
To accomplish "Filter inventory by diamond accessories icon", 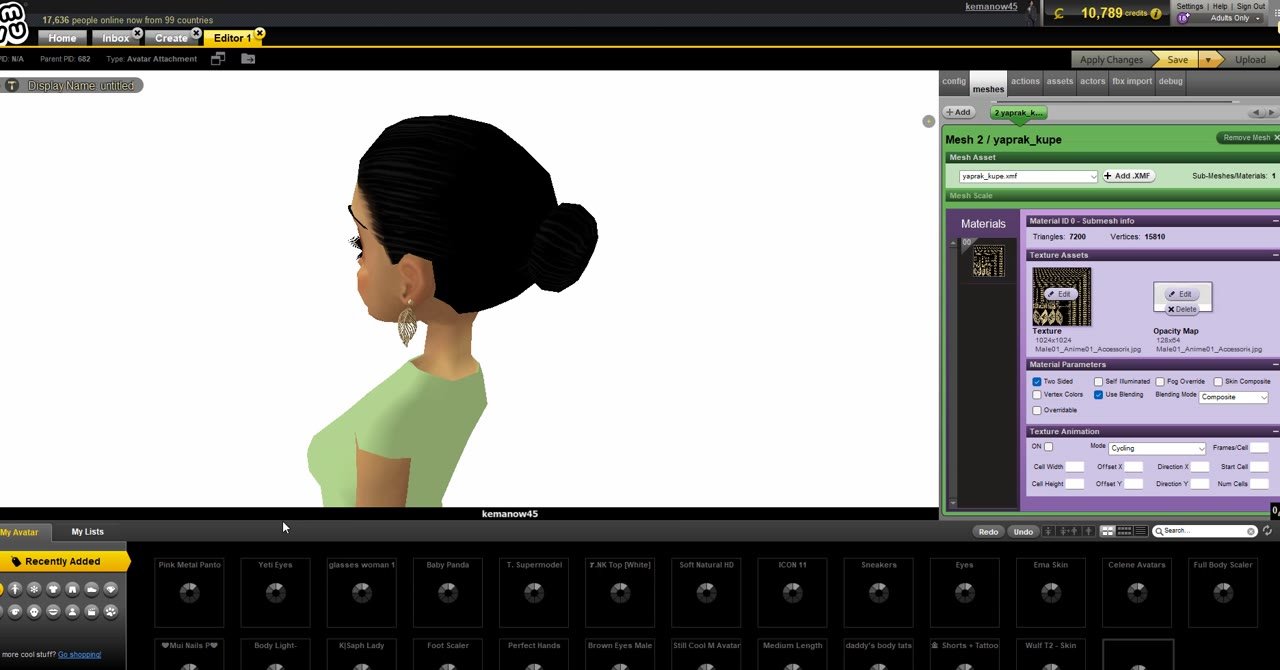I will coord(111,589).
